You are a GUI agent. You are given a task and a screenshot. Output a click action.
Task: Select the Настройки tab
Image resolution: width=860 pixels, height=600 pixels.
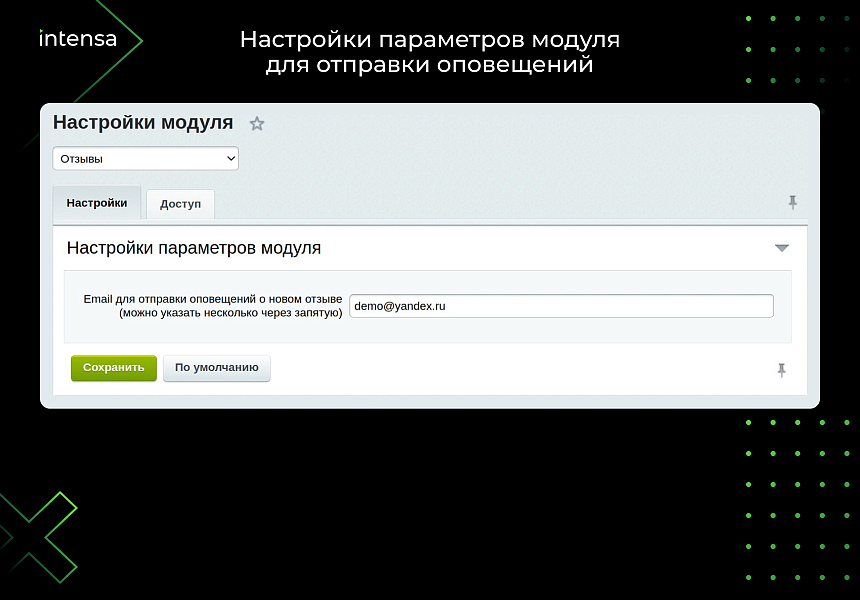click(97, 202)
